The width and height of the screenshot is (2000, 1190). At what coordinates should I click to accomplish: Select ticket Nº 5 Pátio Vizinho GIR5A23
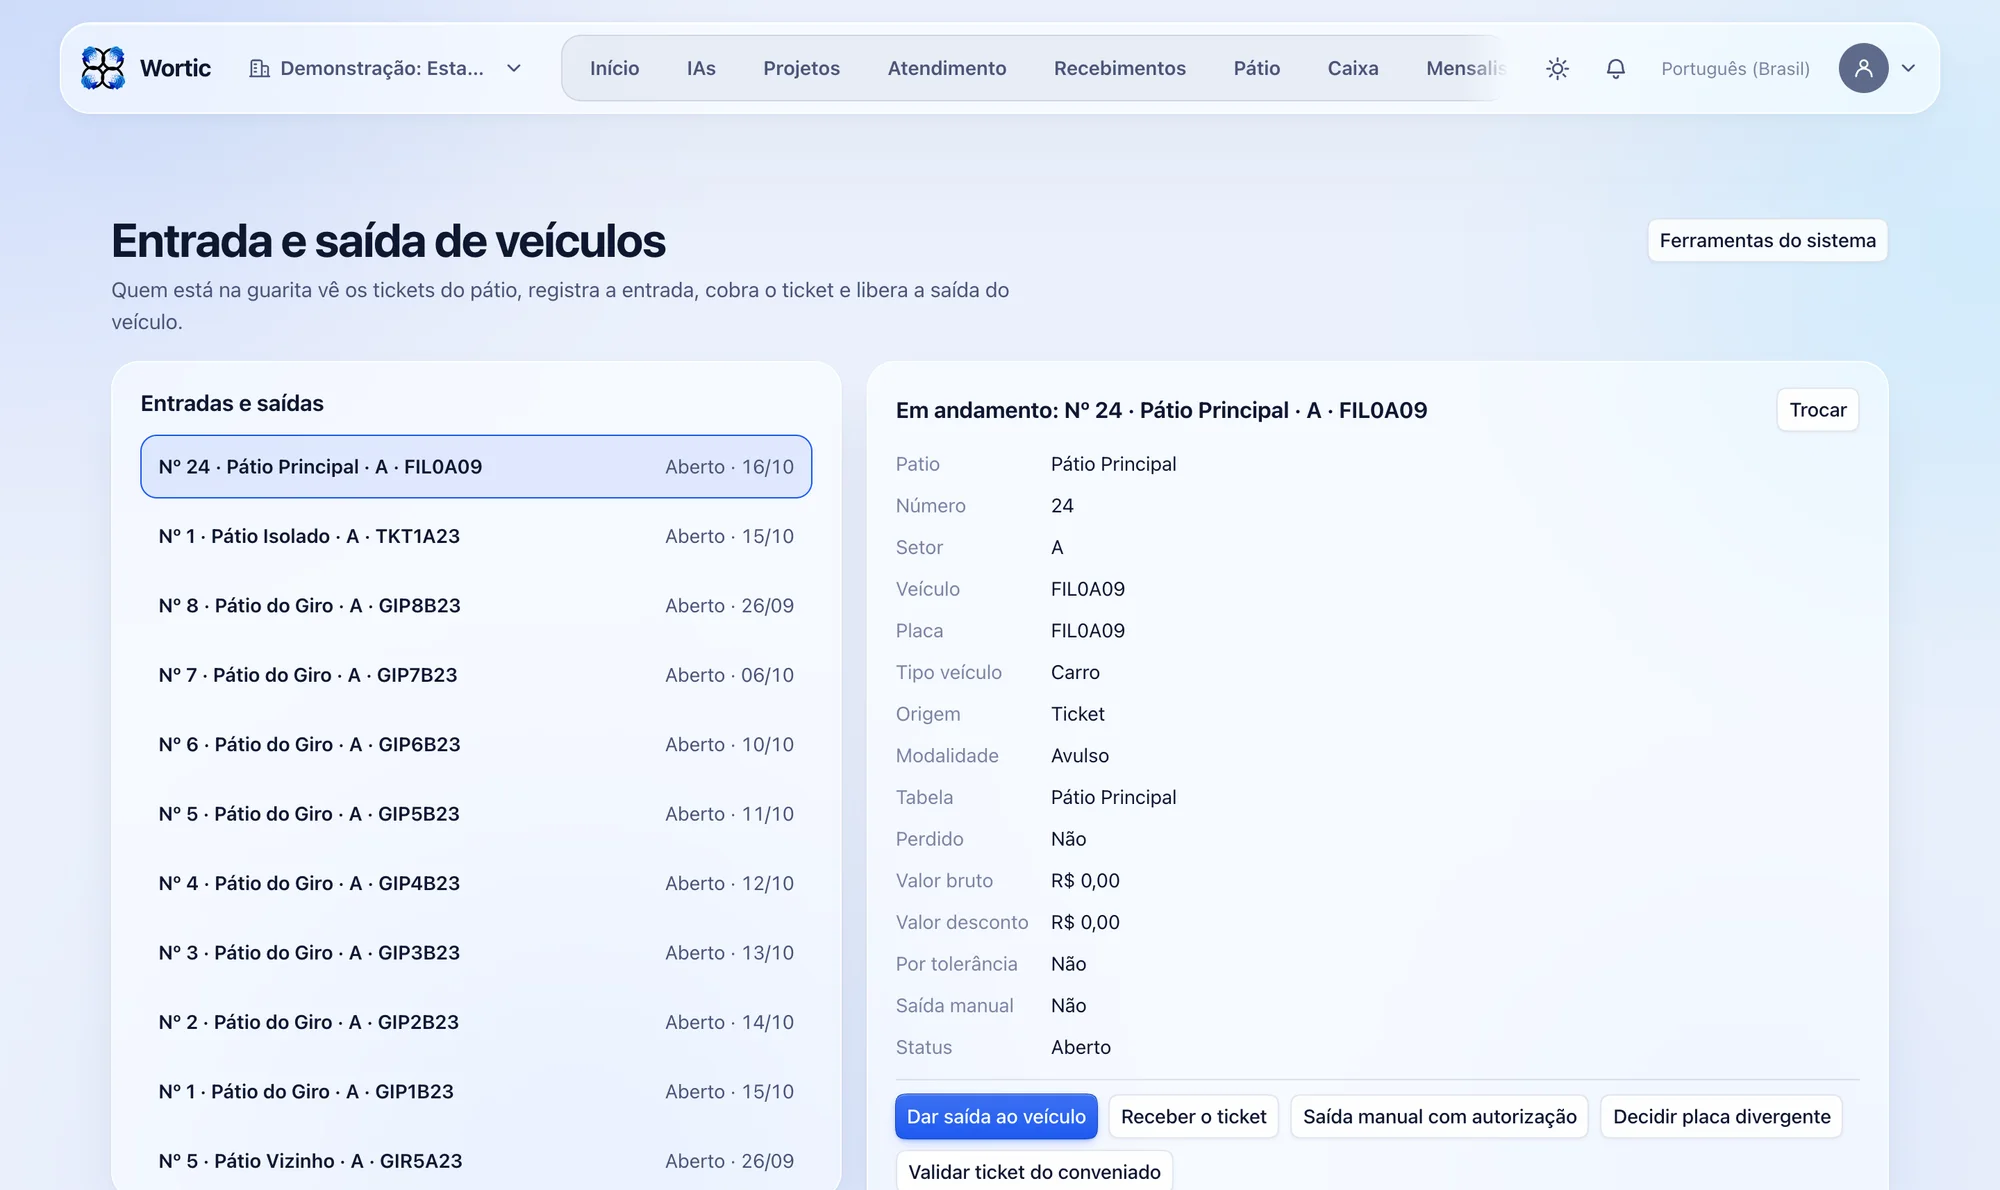pos(476,1160)
